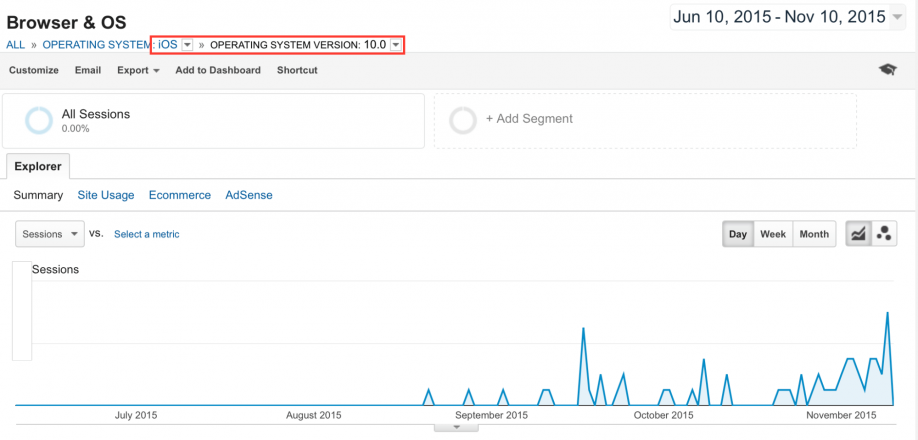Click the ALL breadcrumb link

point(15,45)
